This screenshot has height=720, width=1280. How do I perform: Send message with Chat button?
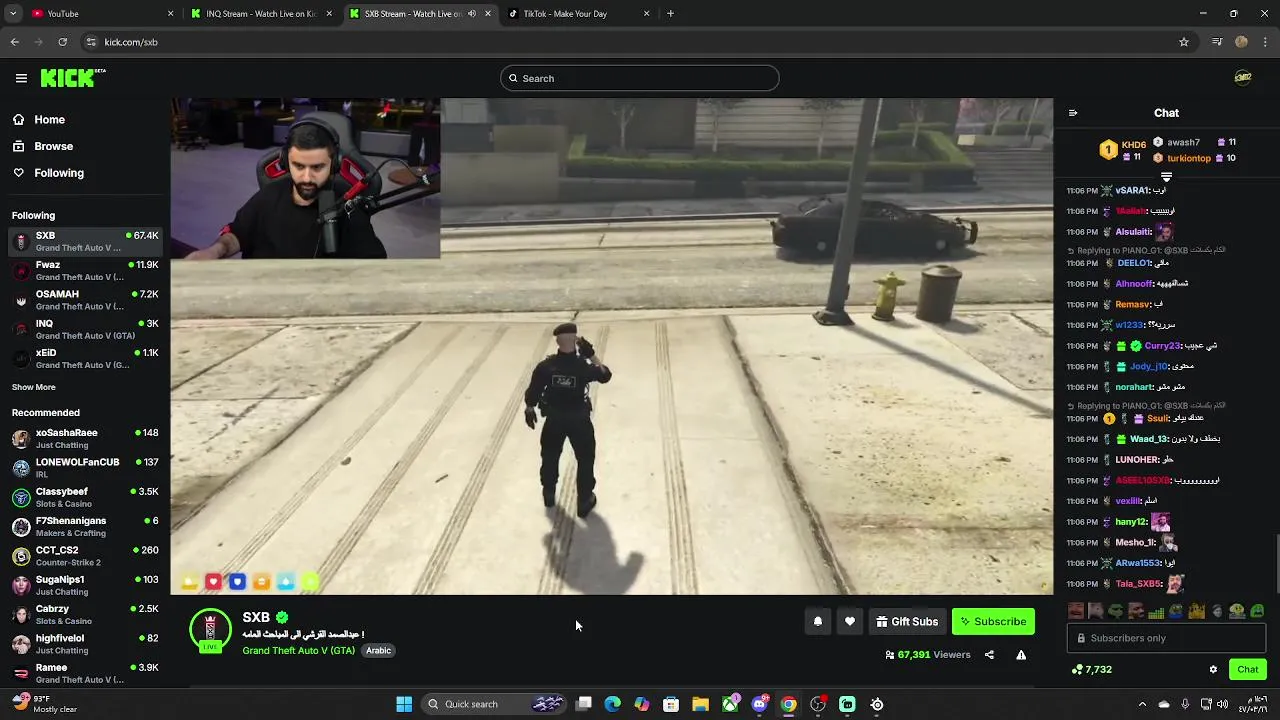click(1248, 669)
